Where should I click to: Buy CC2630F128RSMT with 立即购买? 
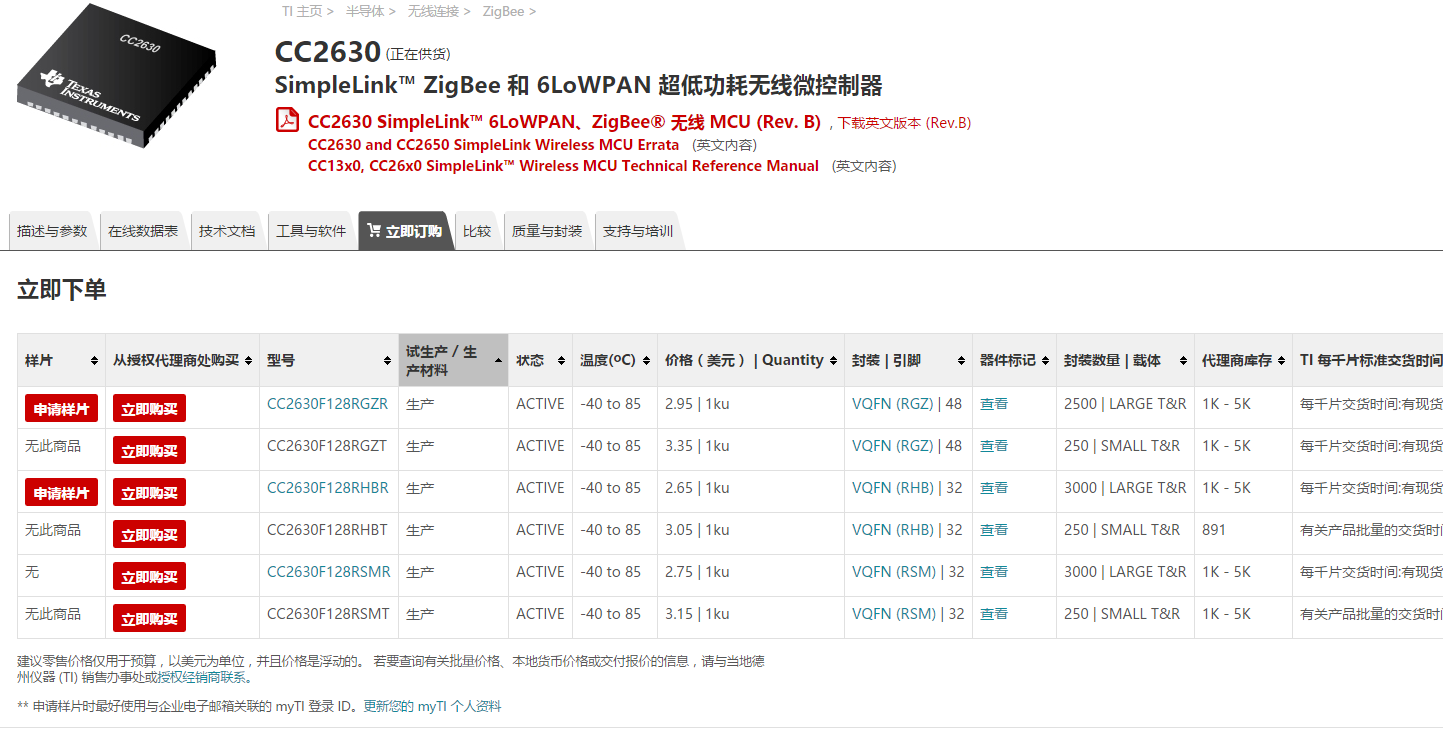point(149,618)
